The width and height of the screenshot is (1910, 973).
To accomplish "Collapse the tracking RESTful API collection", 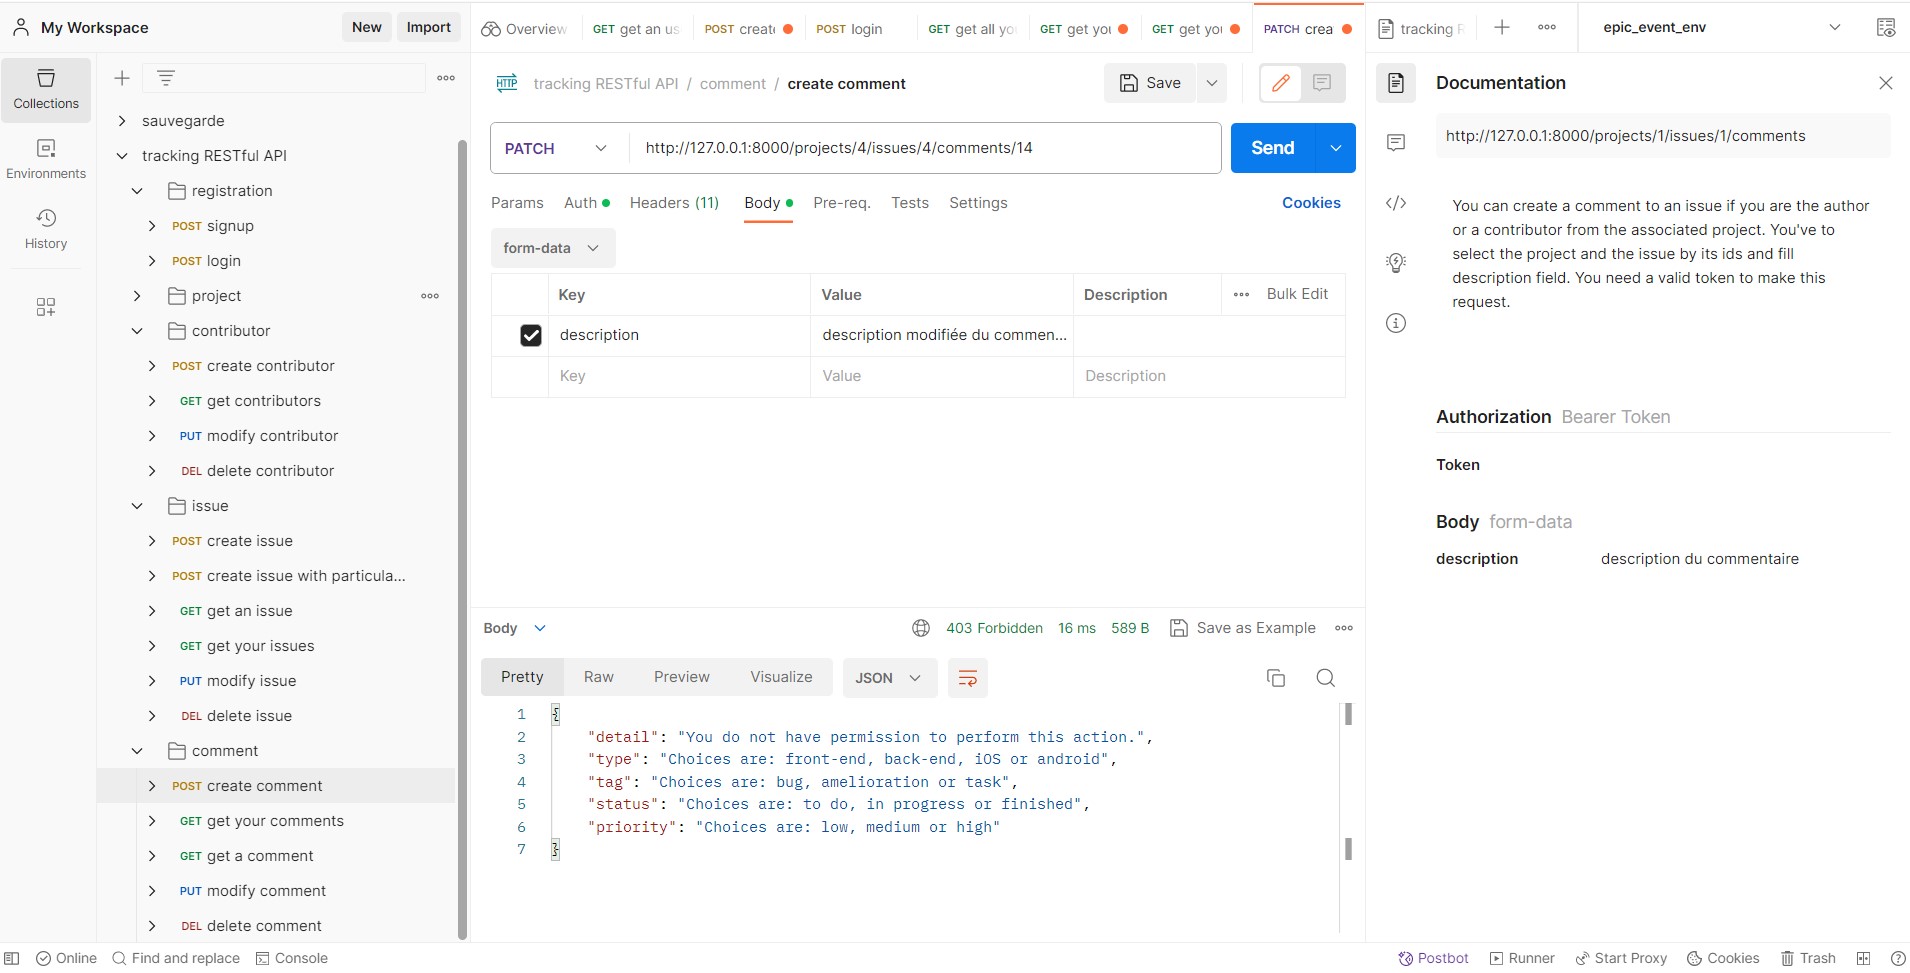I will 122,156.
